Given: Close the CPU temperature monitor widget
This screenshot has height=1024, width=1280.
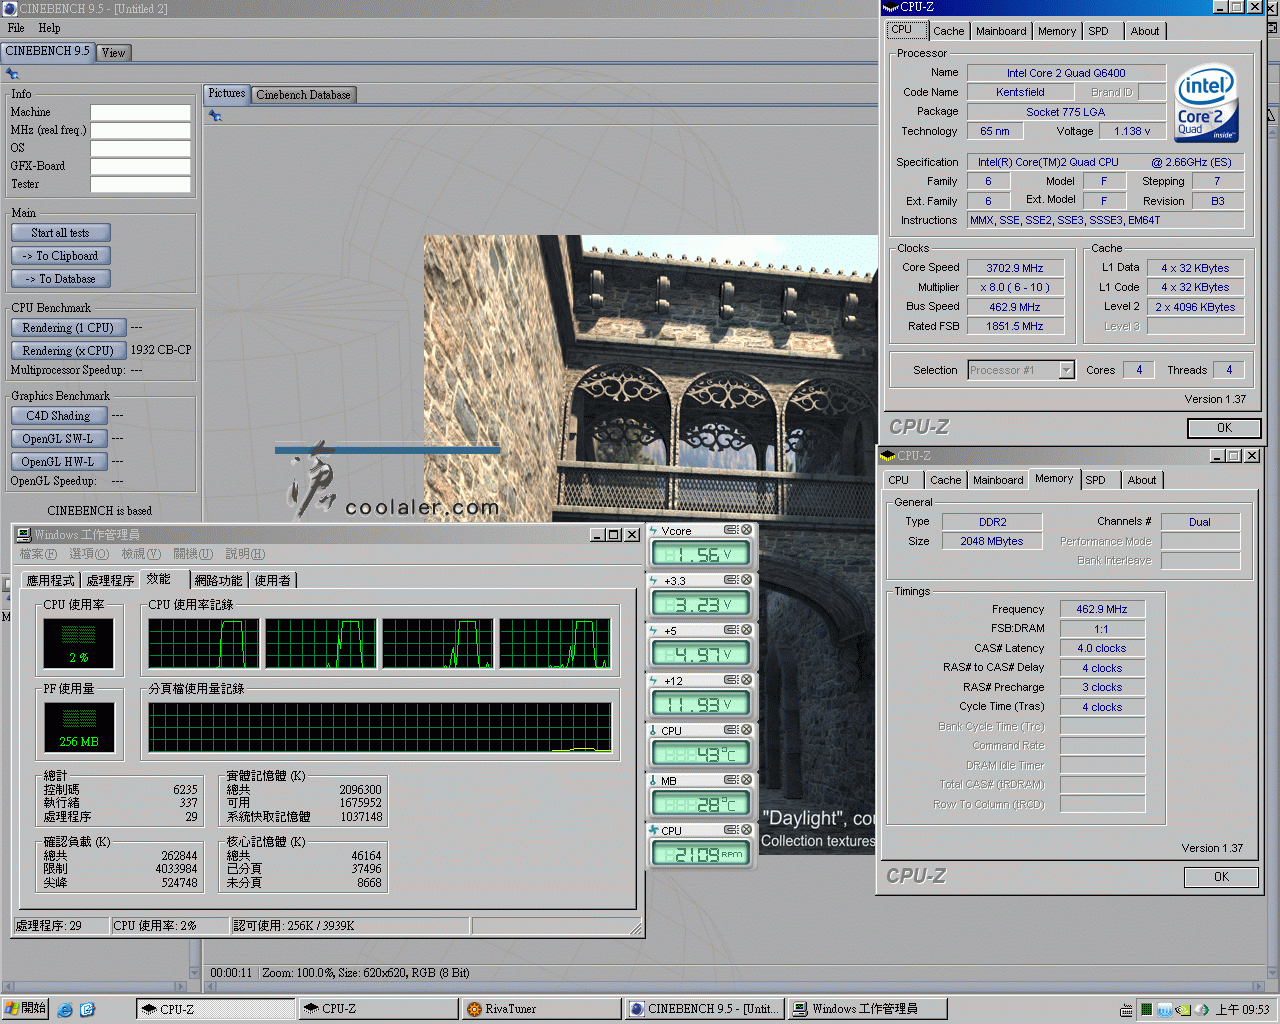Looking at the screenshot, I should pyautogui.click(x=746, y=730).
